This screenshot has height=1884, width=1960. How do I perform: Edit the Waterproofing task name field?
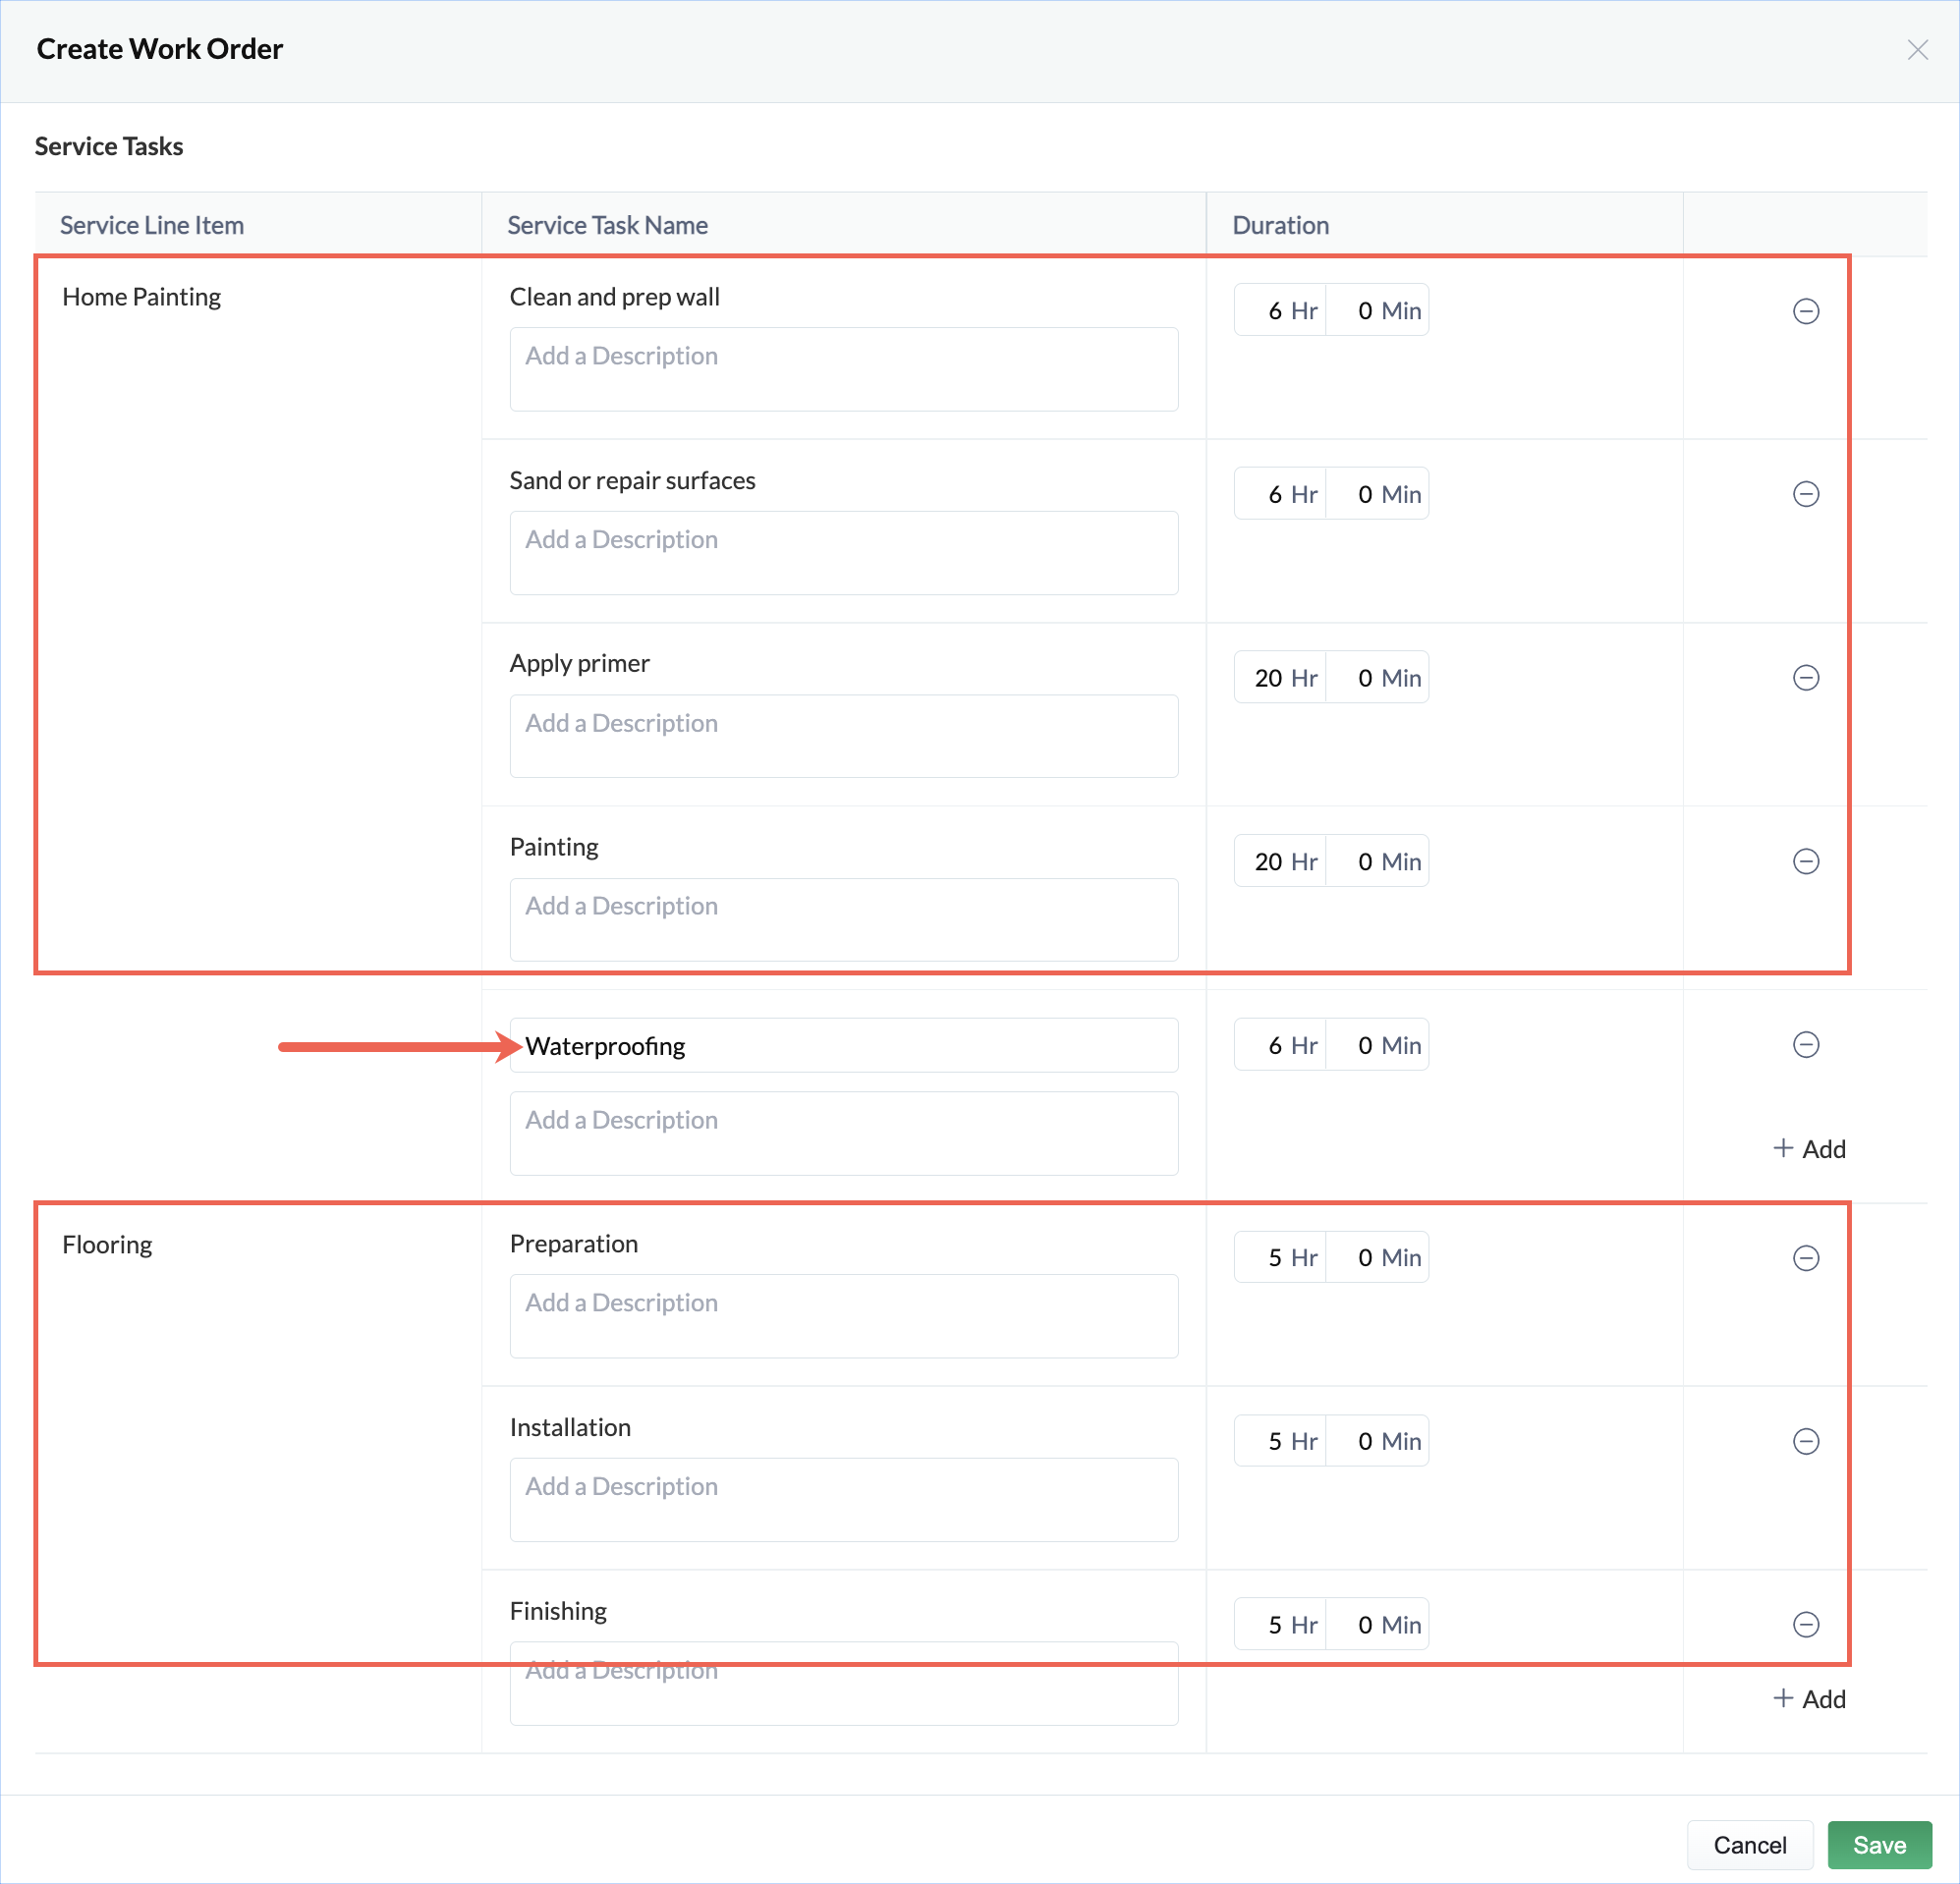point(843,1046)
